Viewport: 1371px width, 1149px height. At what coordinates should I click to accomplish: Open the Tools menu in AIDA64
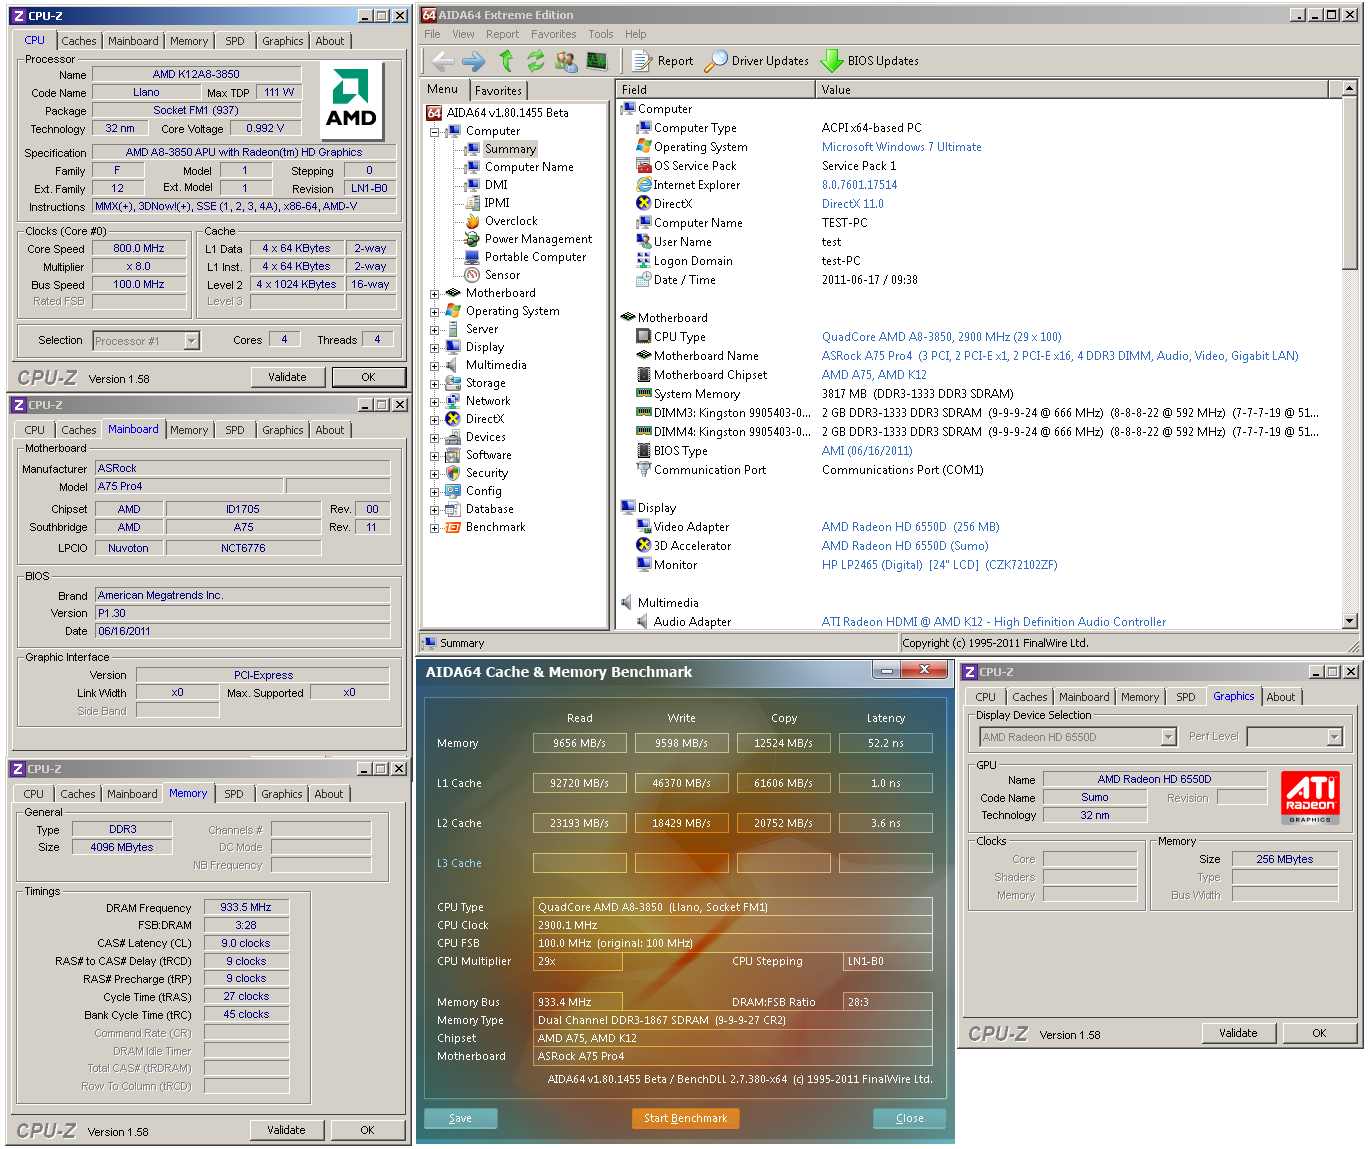click(x=601, y=34)
